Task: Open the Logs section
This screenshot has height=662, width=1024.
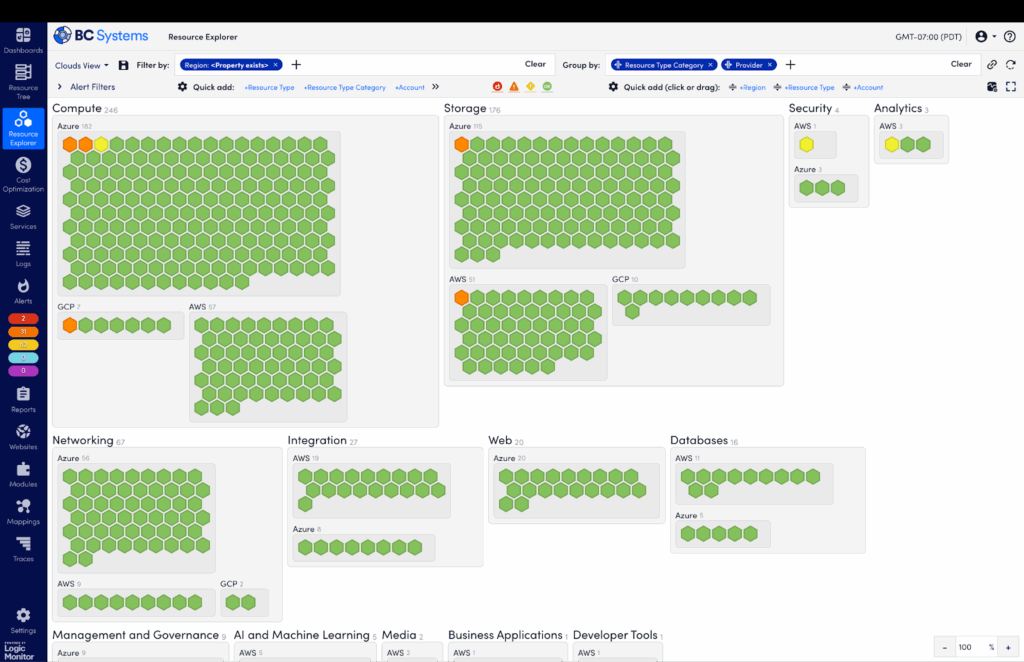Action: tap(23, 254)
